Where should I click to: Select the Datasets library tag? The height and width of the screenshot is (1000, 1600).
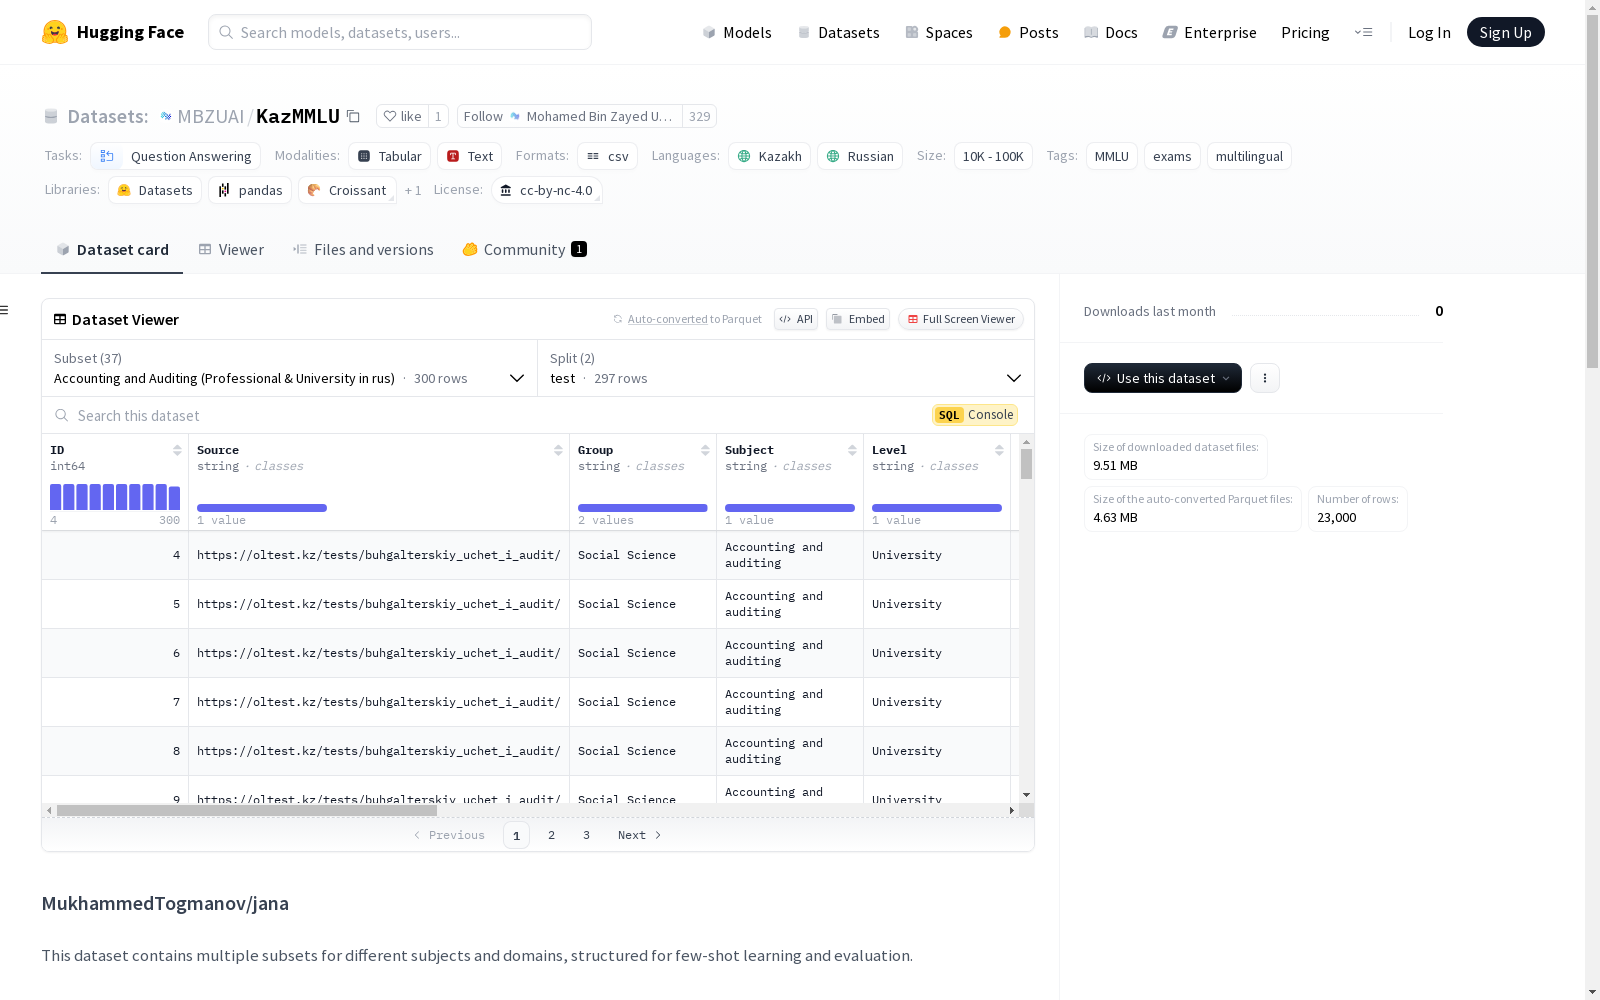[x=155, y=190]
